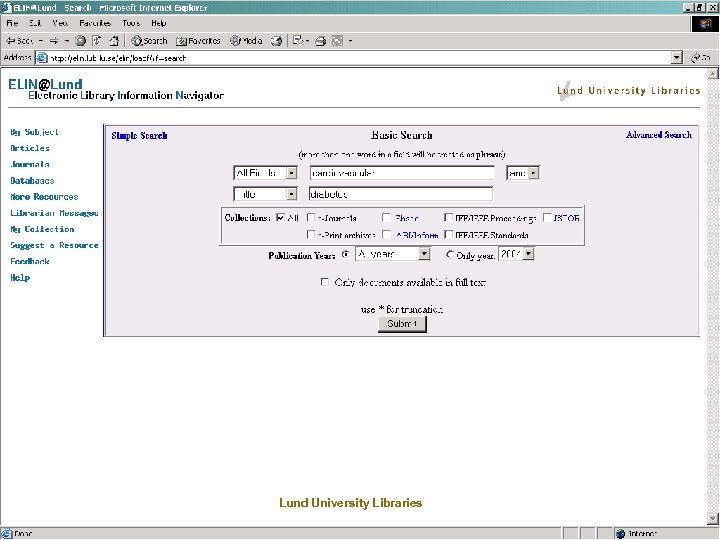
Task: Open the address bar dropdown
Action: [677, 57]
